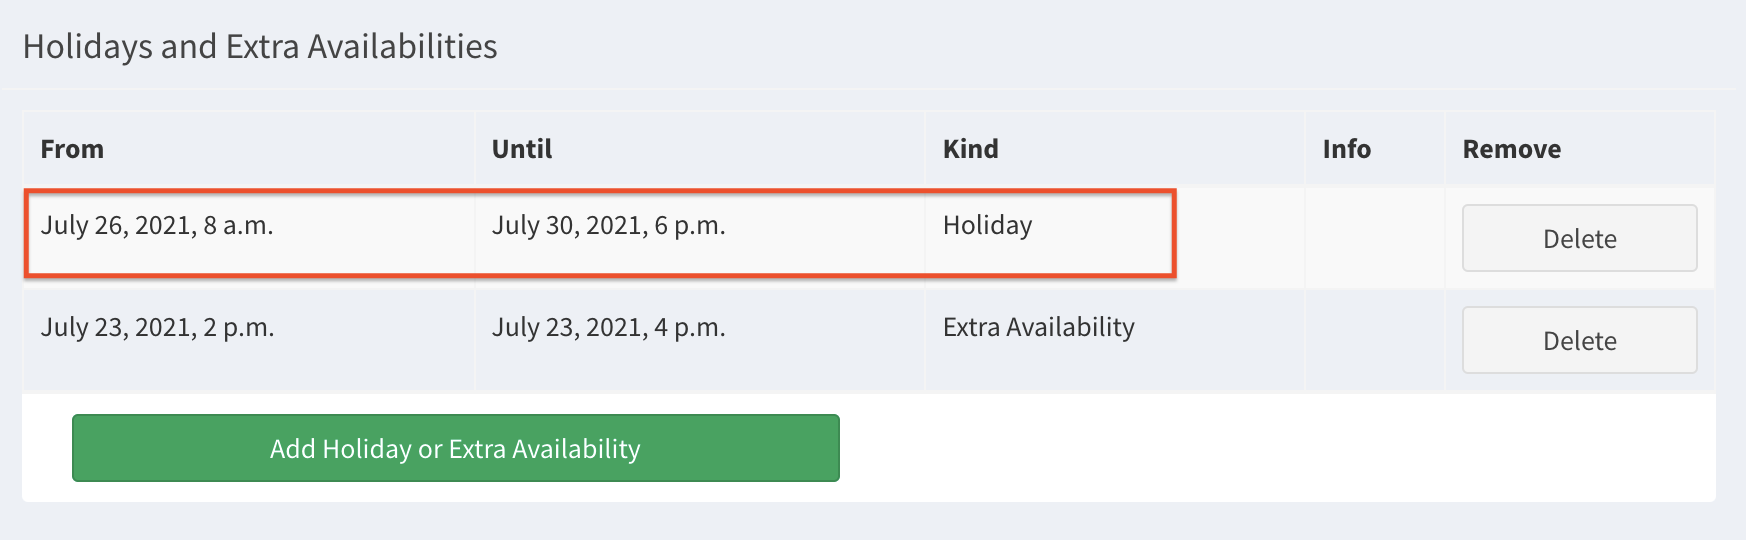The height and width of the screenshot is (540, 1746).
Task: Select the 'Extra Availability' kind cell
Action: click(x=1038, y=328)
